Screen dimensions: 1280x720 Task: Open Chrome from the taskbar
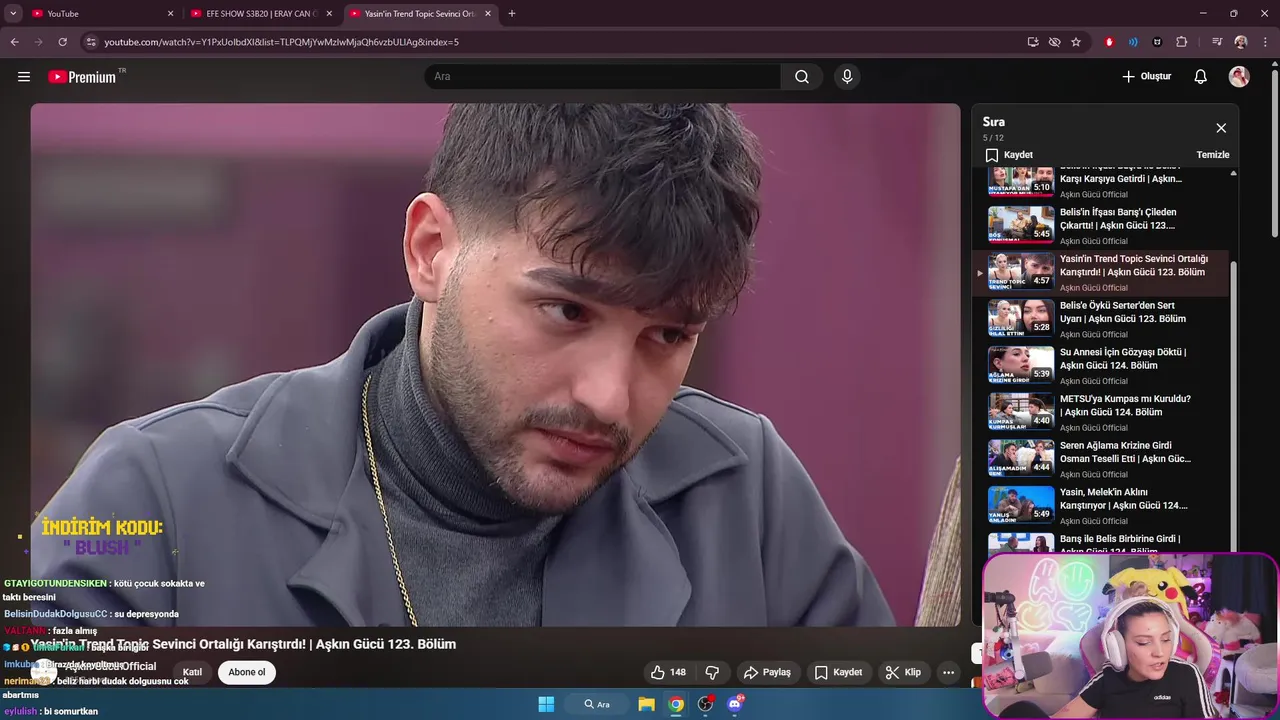click(x=676, y=704)
